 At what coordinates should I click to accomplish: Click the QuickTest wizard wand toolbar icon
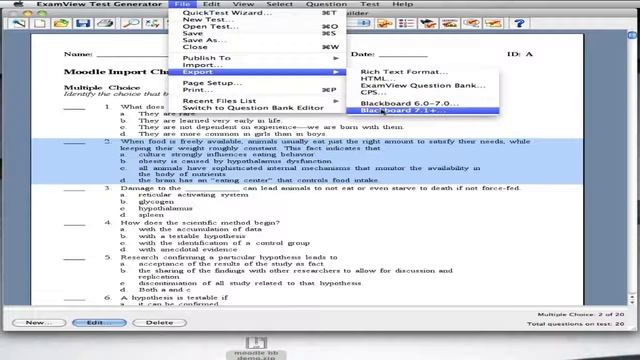(x=19, y=23)
